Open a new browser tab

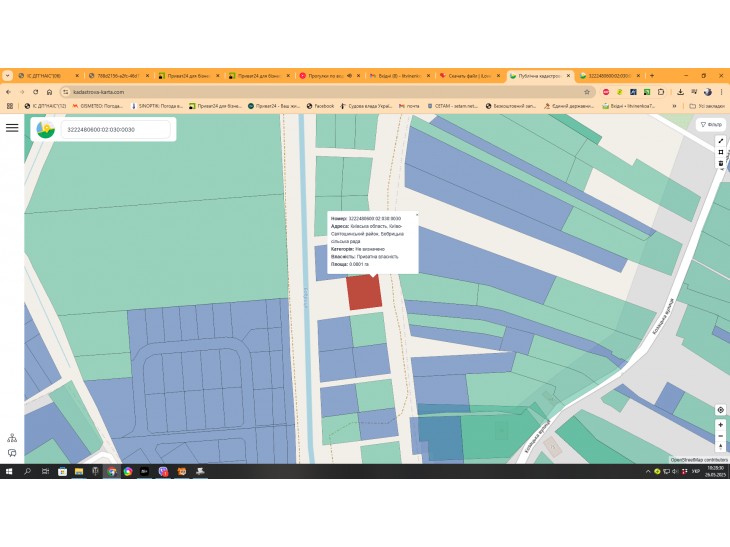pos(652,75)
